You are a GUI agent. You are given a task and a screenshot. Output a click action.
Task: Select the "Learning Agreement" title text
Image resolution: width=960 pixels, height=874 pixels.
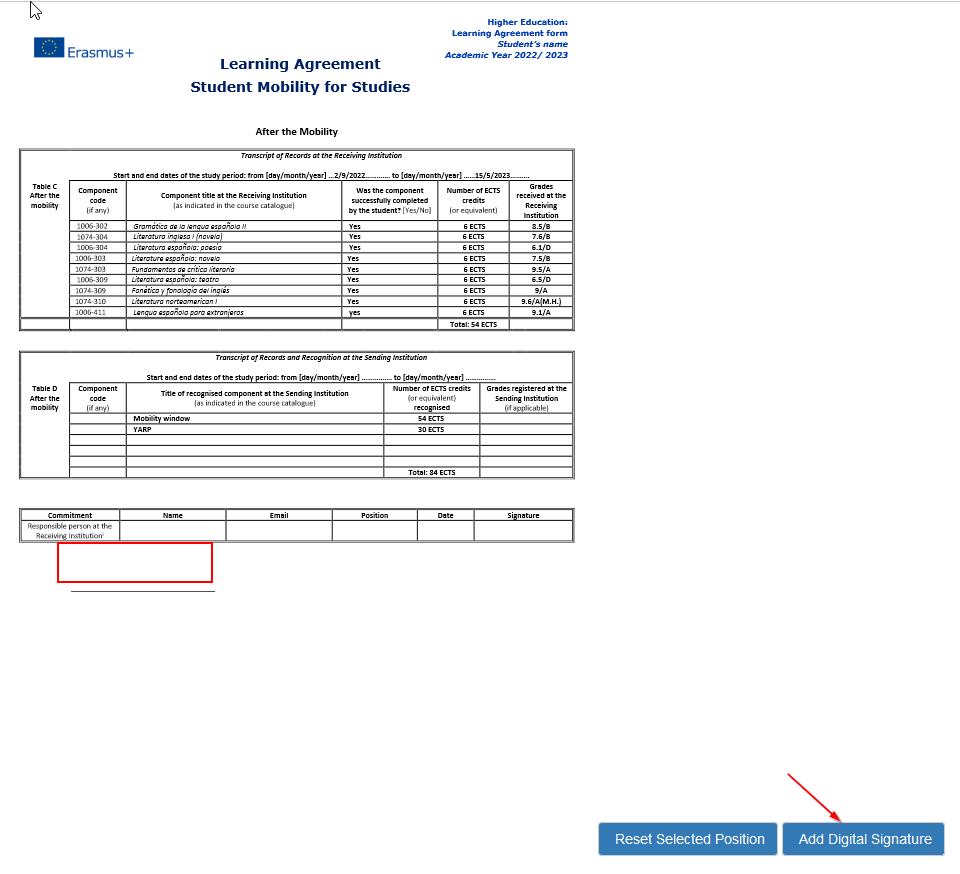pos(300,64)
